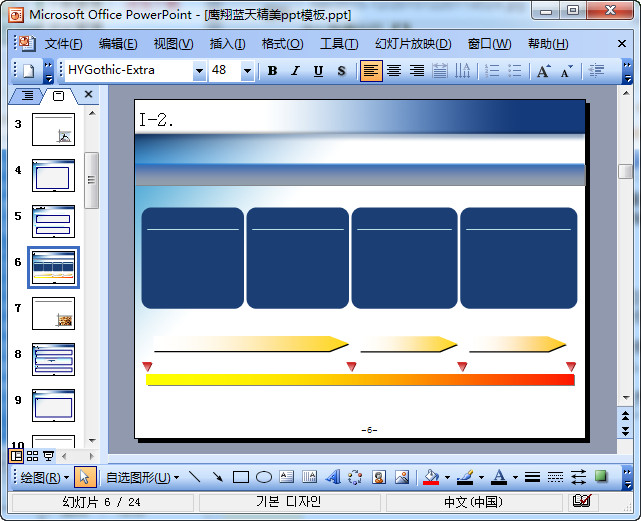The width and height of the screenshot is (641, 521).
Task: Open the 插入(I) menu
Action: (x=227, y=44)
